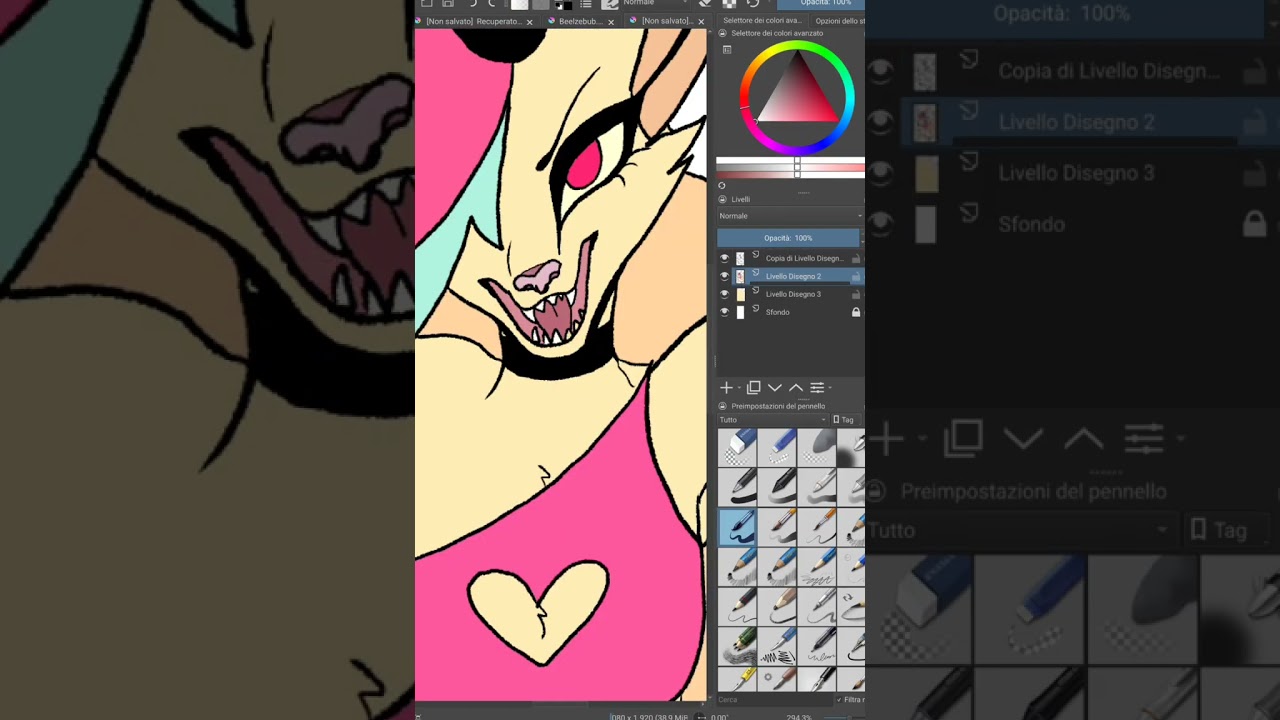
Task: Toggle the Filtra checkbox under brush presets
Action: click(x=838, y=700)
